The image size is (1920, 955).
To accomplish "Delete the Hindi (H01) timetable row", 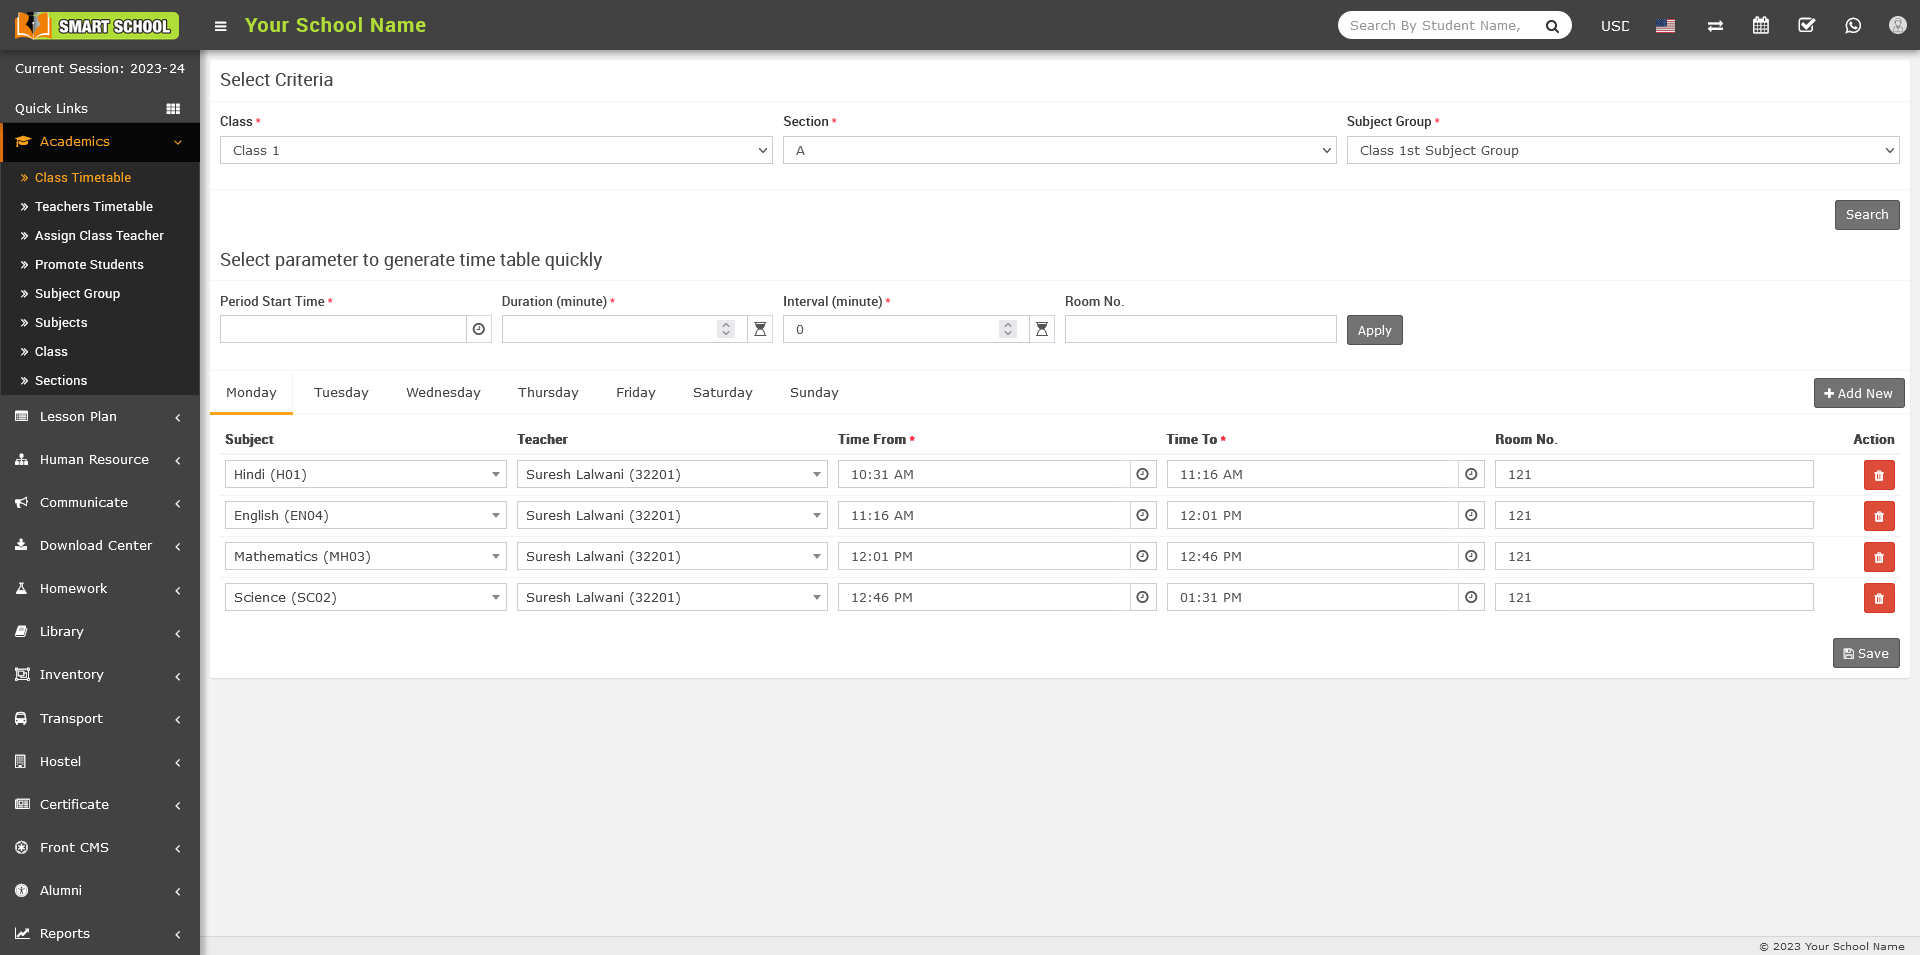I will click(1878, 475).
